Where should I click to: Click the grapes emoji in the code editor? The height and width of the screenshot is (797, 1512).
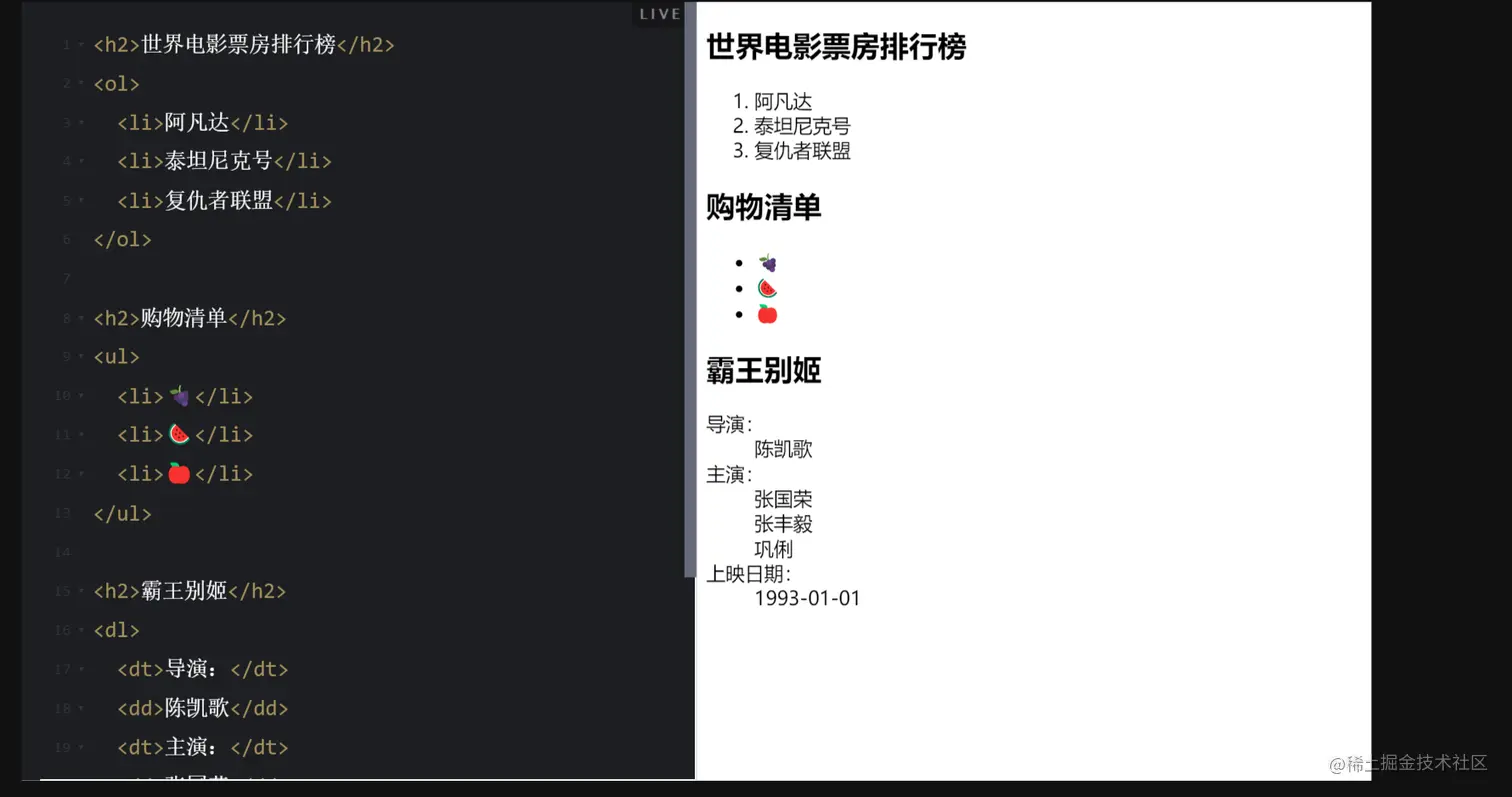click(179, 396)
